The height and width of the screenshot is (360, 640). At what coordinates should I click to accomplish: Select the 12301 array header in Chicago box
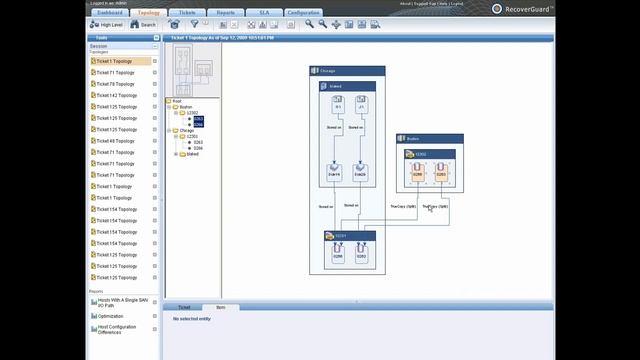click(350, 236)
